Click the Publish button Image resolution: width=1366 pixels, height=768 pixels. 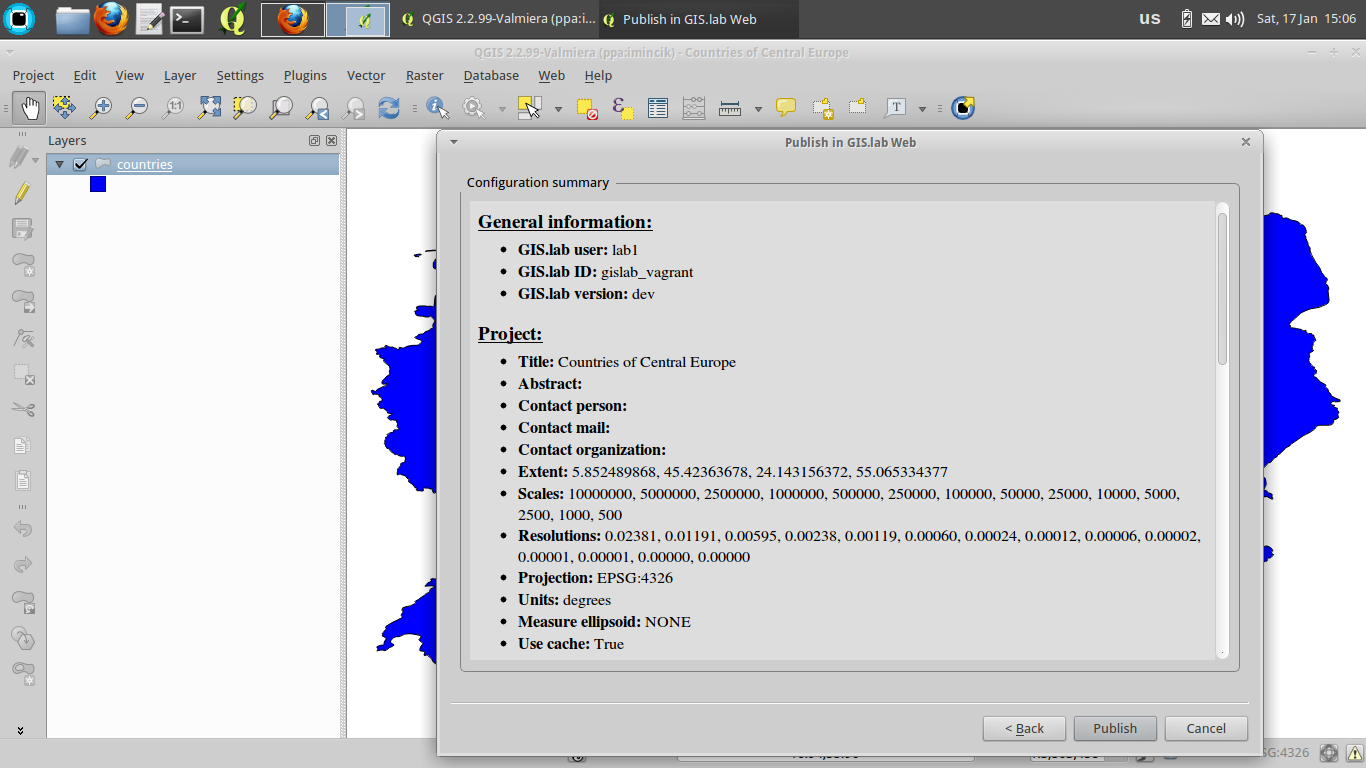pos(1115,728)
